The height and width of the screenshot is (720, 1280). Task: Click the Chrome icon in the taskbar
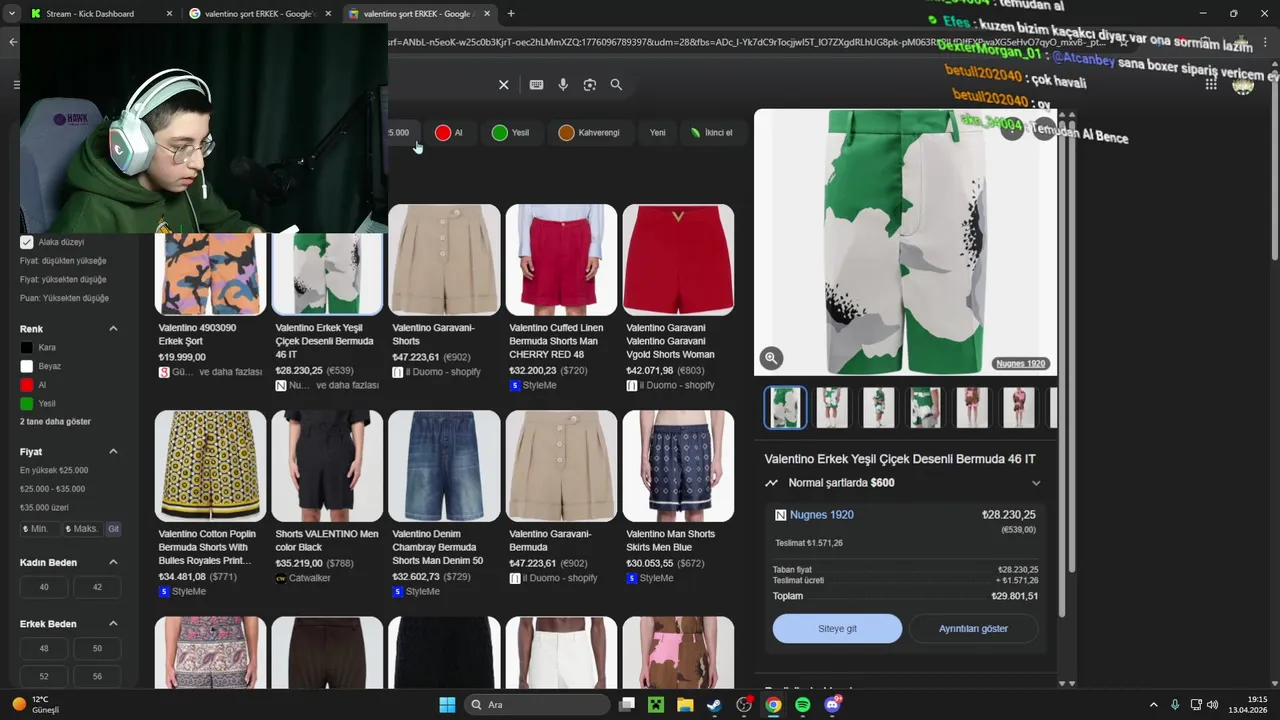pyautogui.click(x=773, y=705)
